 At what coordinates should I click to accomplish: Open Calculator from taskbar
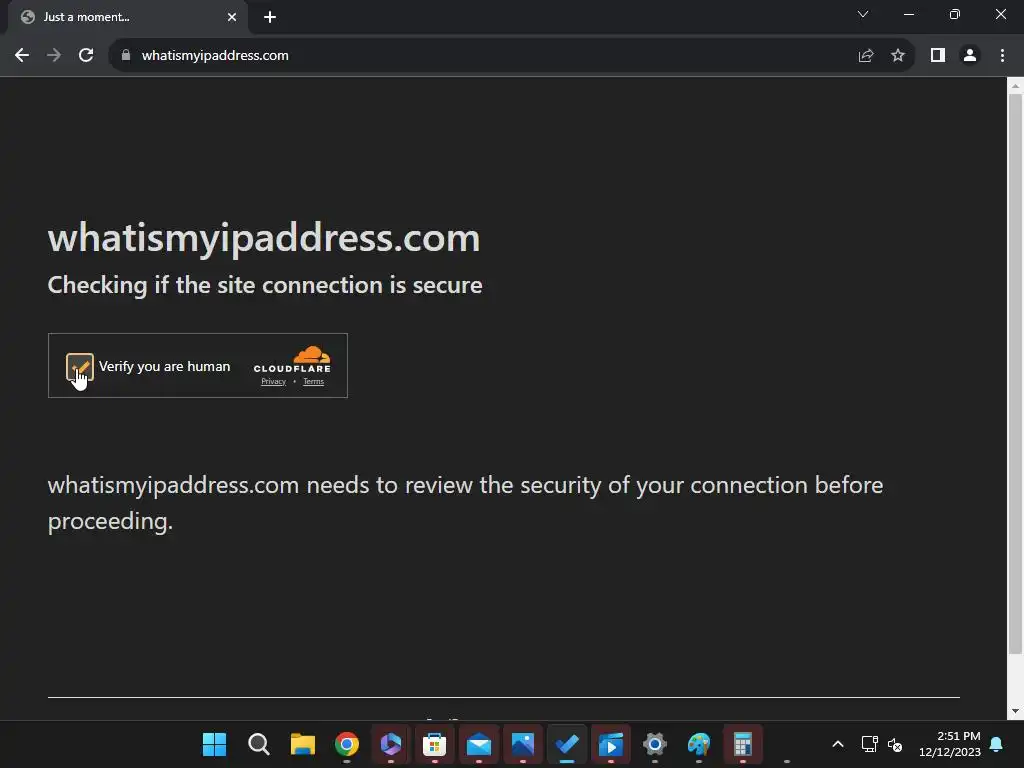(x=743, y=744)
